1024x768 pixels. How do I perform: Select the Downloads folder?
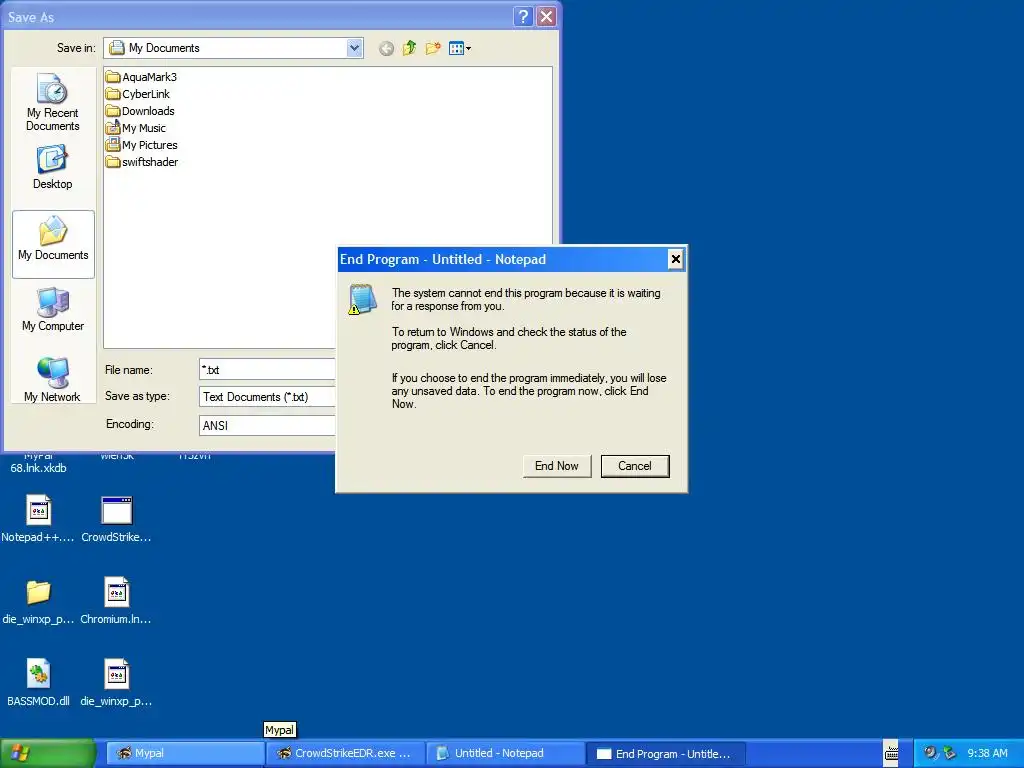click(x=140, y=111)
